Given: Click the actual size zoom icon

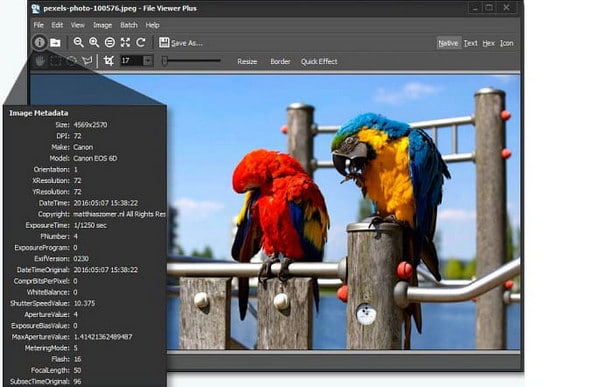Looking at the screenshot, I should [110, 42].
